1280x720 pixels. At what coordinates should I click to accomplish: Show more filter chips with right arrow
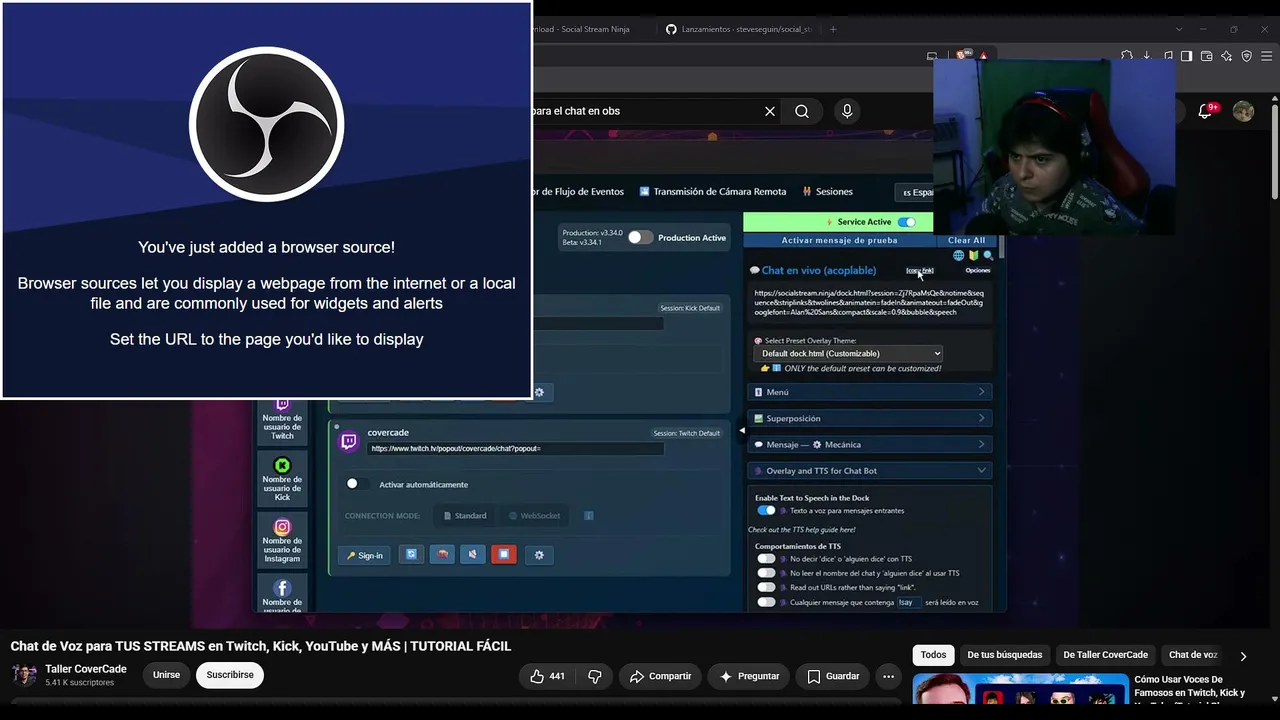[1243, 656]
